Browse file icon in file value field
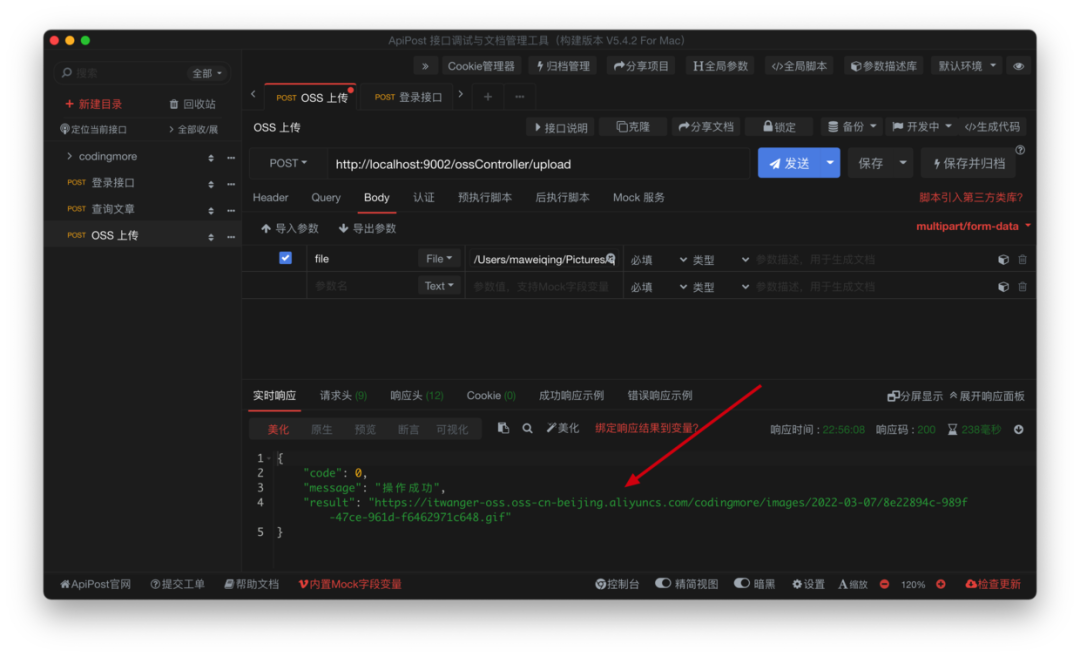 click(x=610, y=259)
